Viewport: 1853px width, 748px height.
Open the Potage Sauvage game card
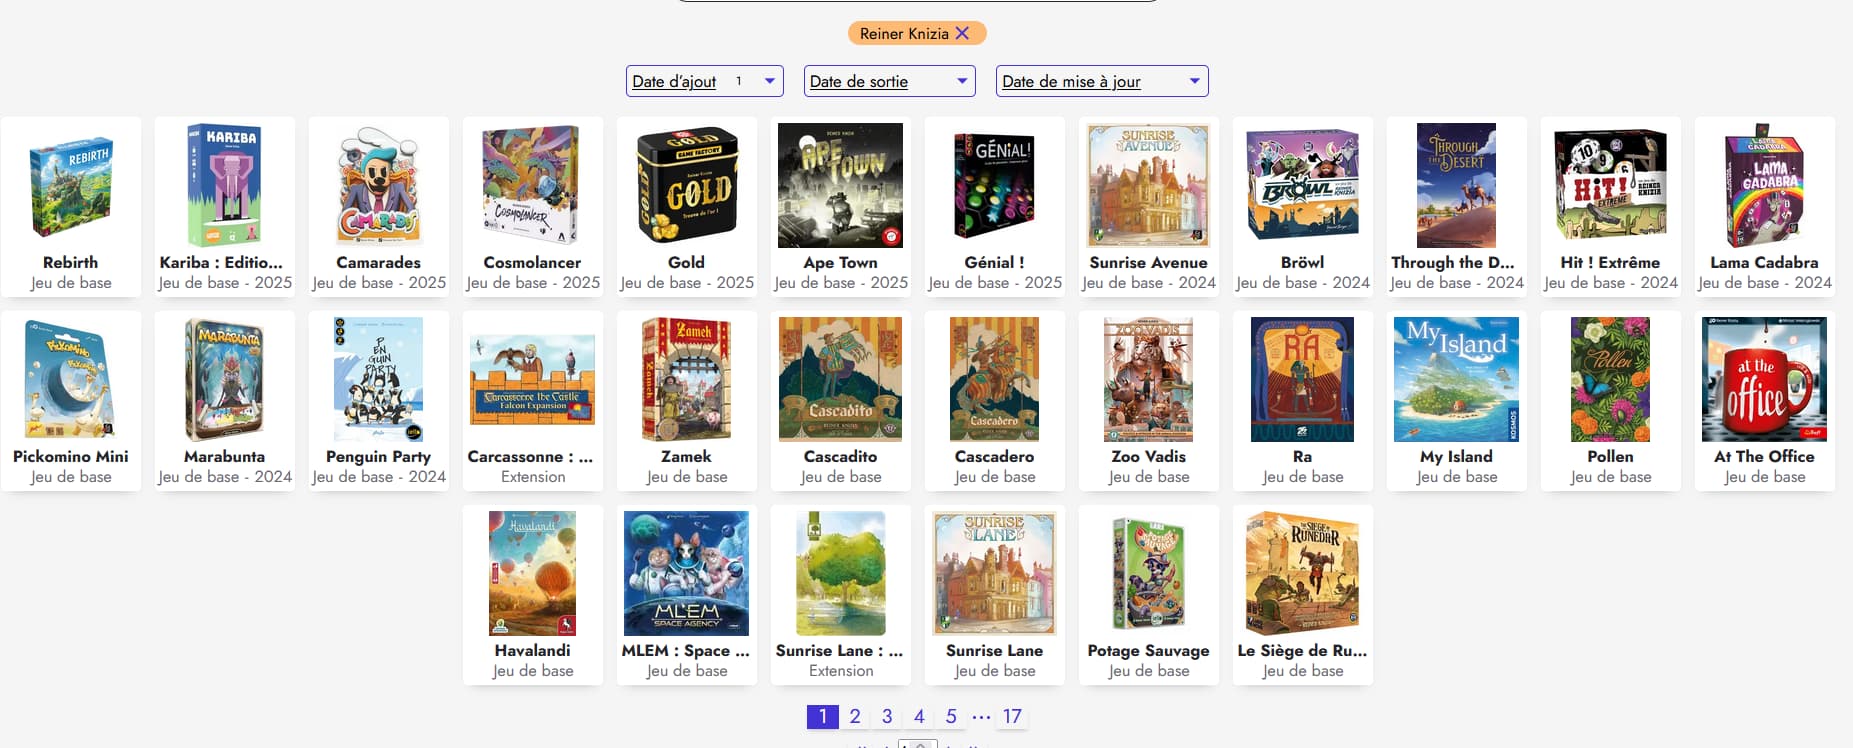1148,594
